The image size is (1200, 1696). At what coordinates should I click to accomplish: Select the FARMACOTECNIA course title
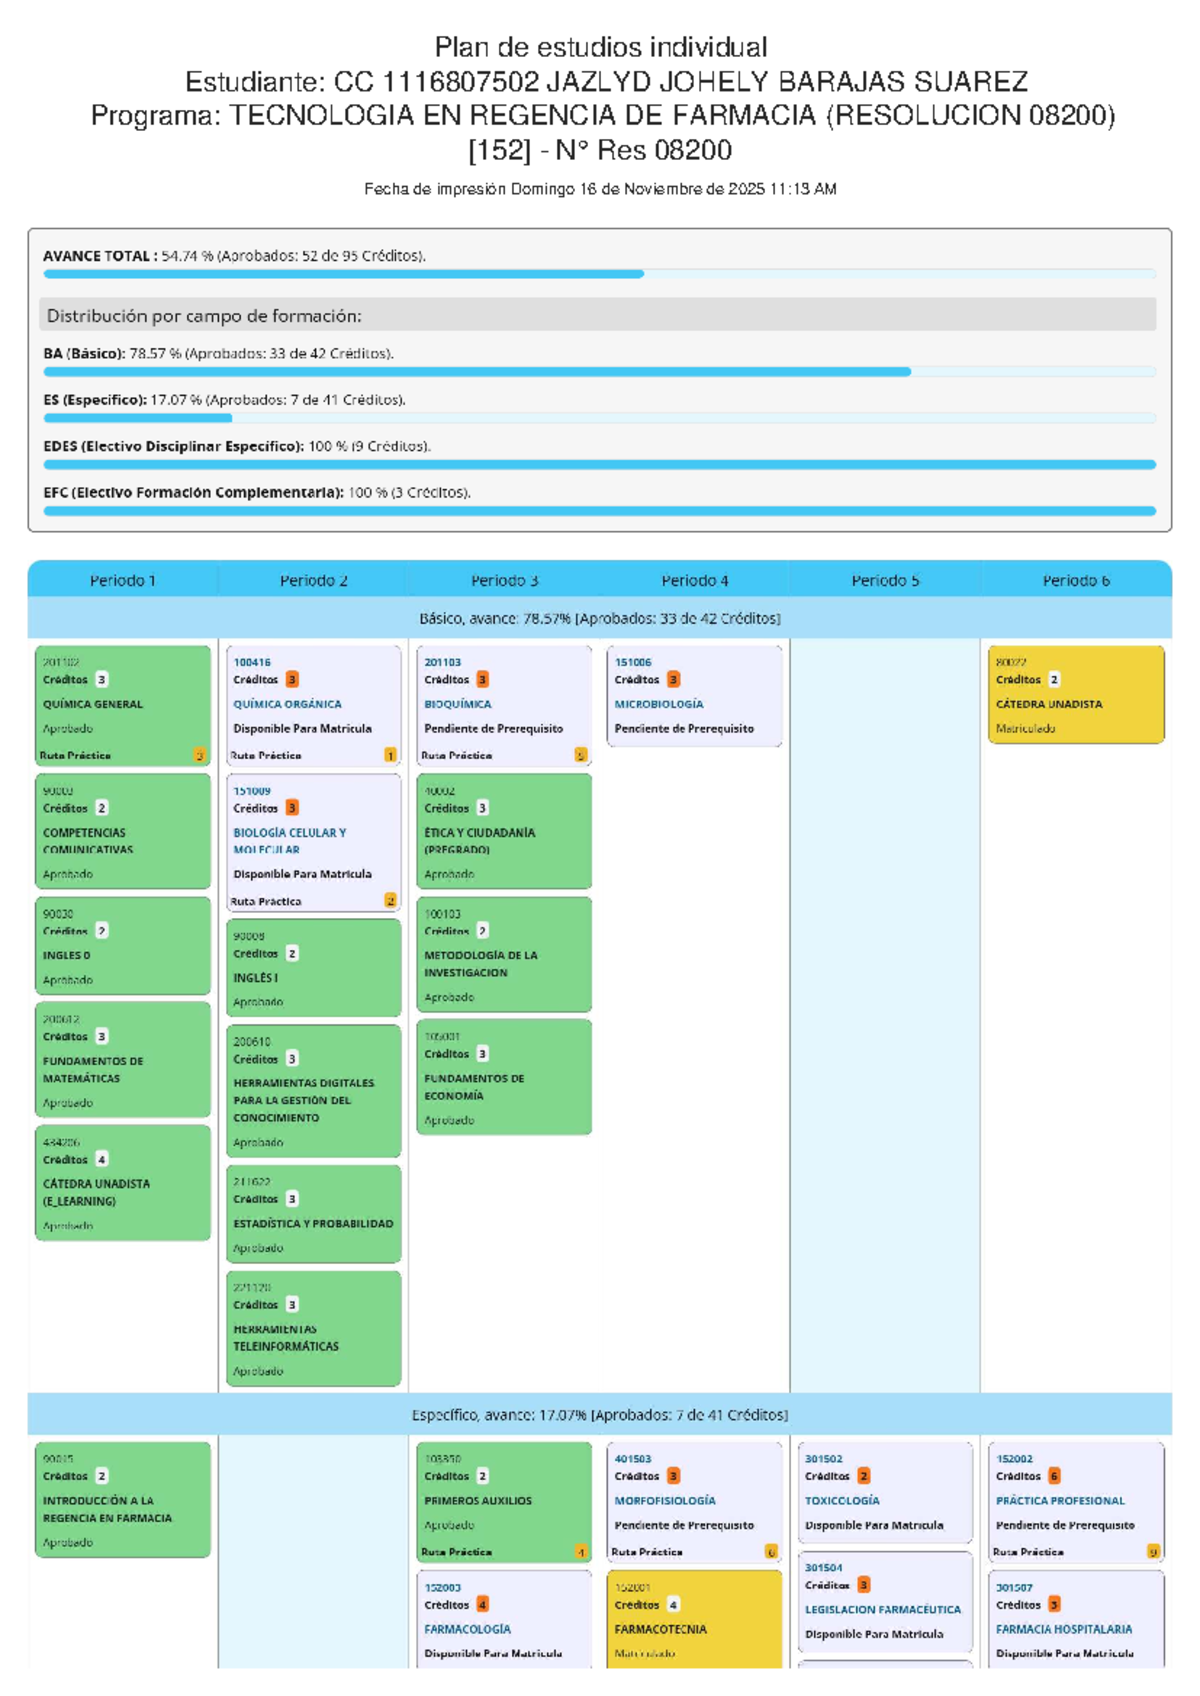(660, 1629)
